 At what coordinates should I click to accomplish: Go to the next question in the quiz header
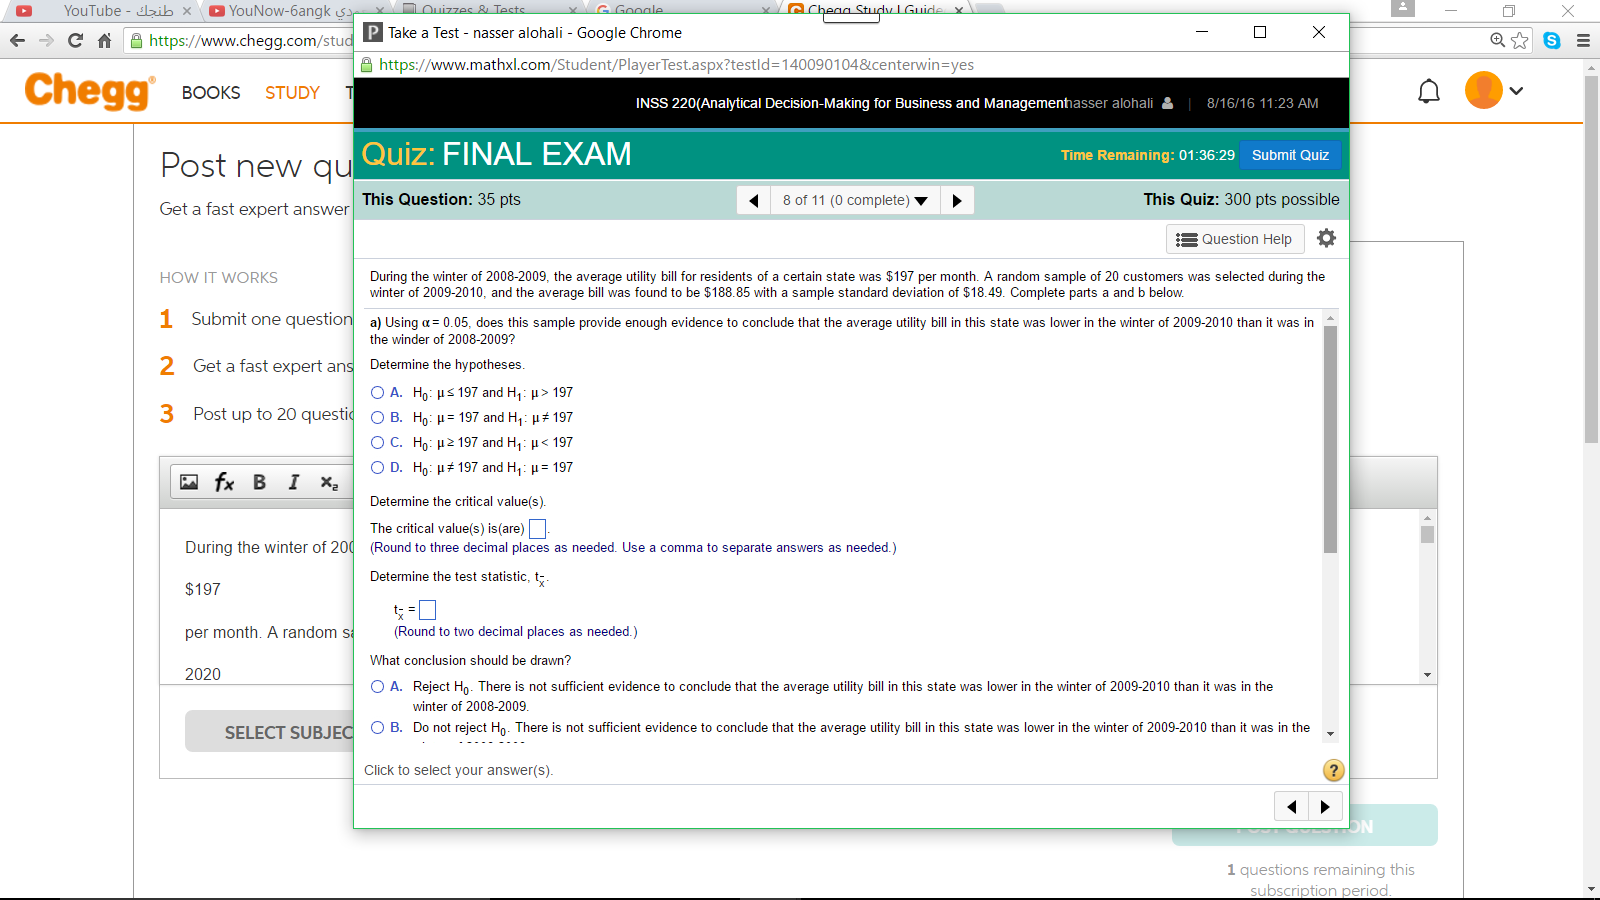957,200
